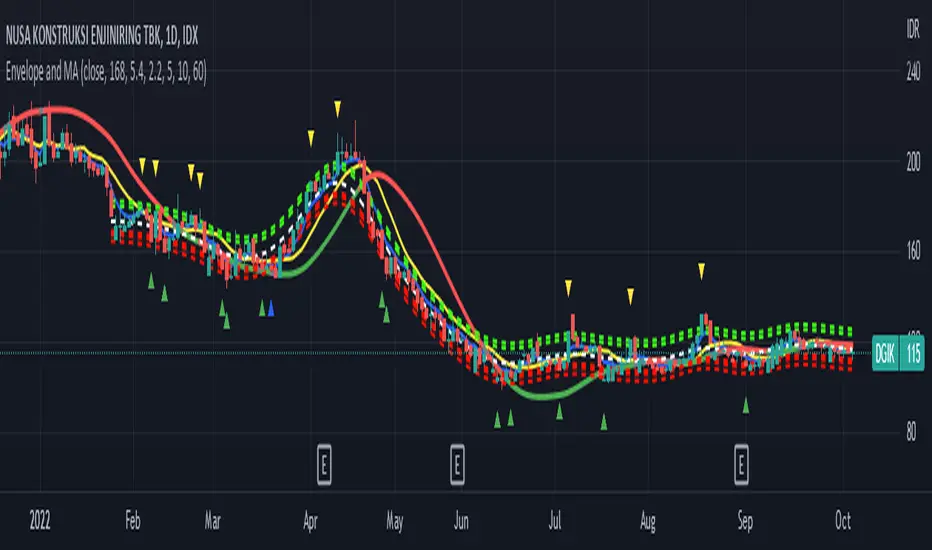
Task: Click the yellow sell arrow in late July
Action: [x=631, y=296]
